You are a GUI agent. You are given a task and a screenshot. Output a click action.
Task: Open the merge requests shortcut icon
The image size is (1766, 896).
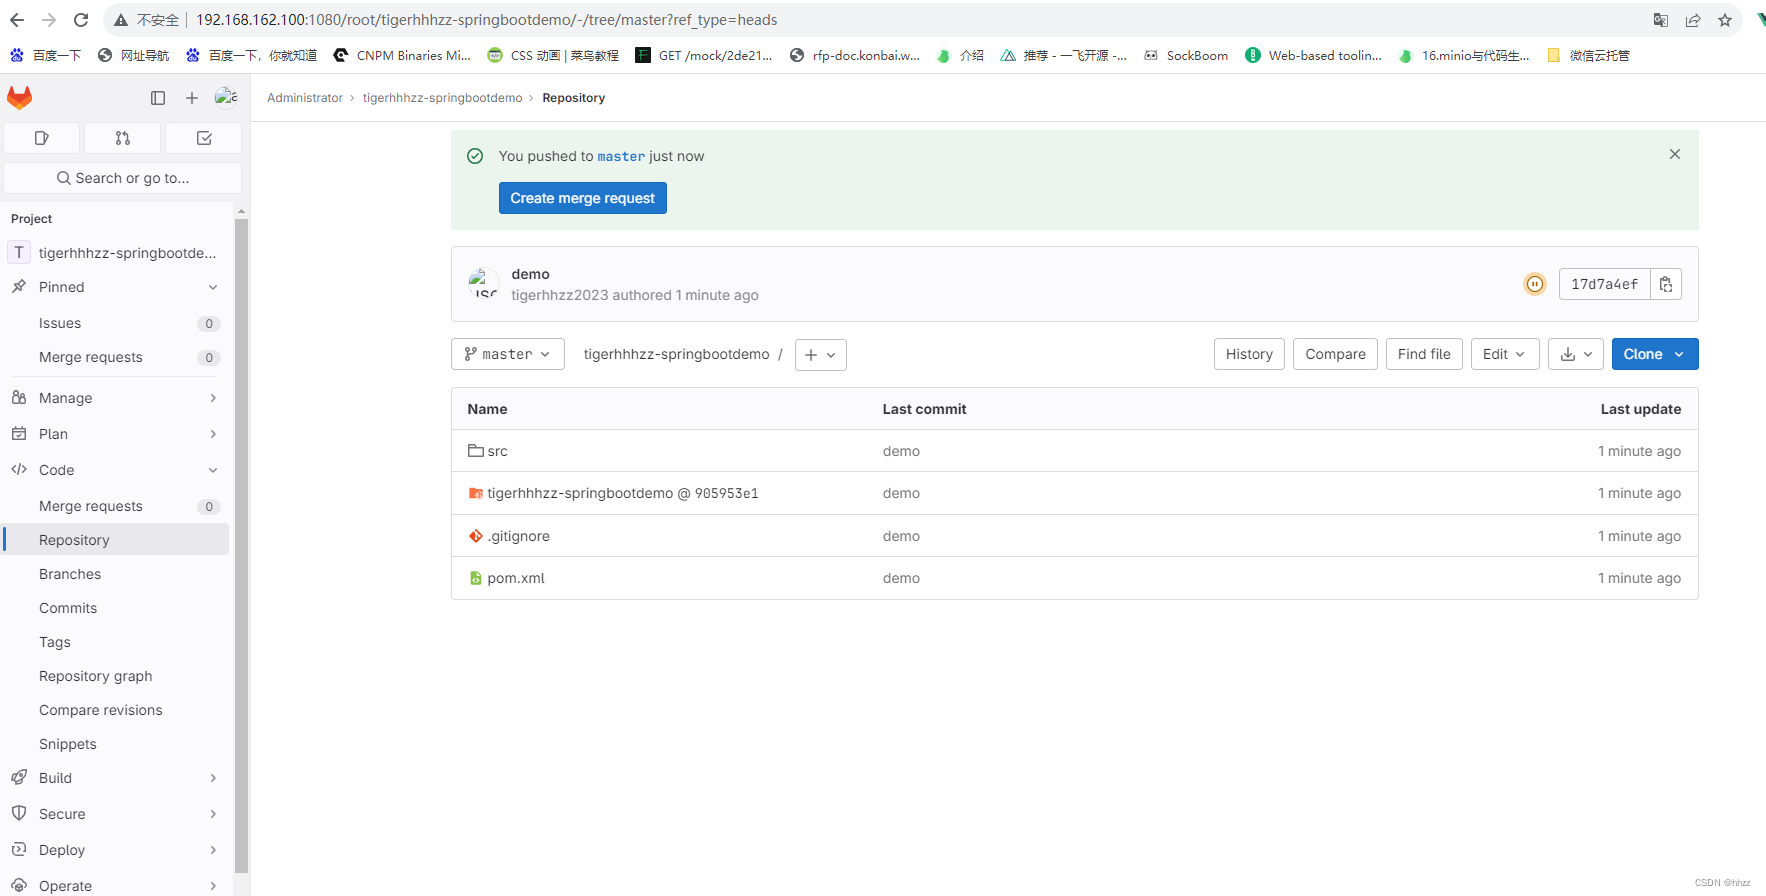click(123, 138)
